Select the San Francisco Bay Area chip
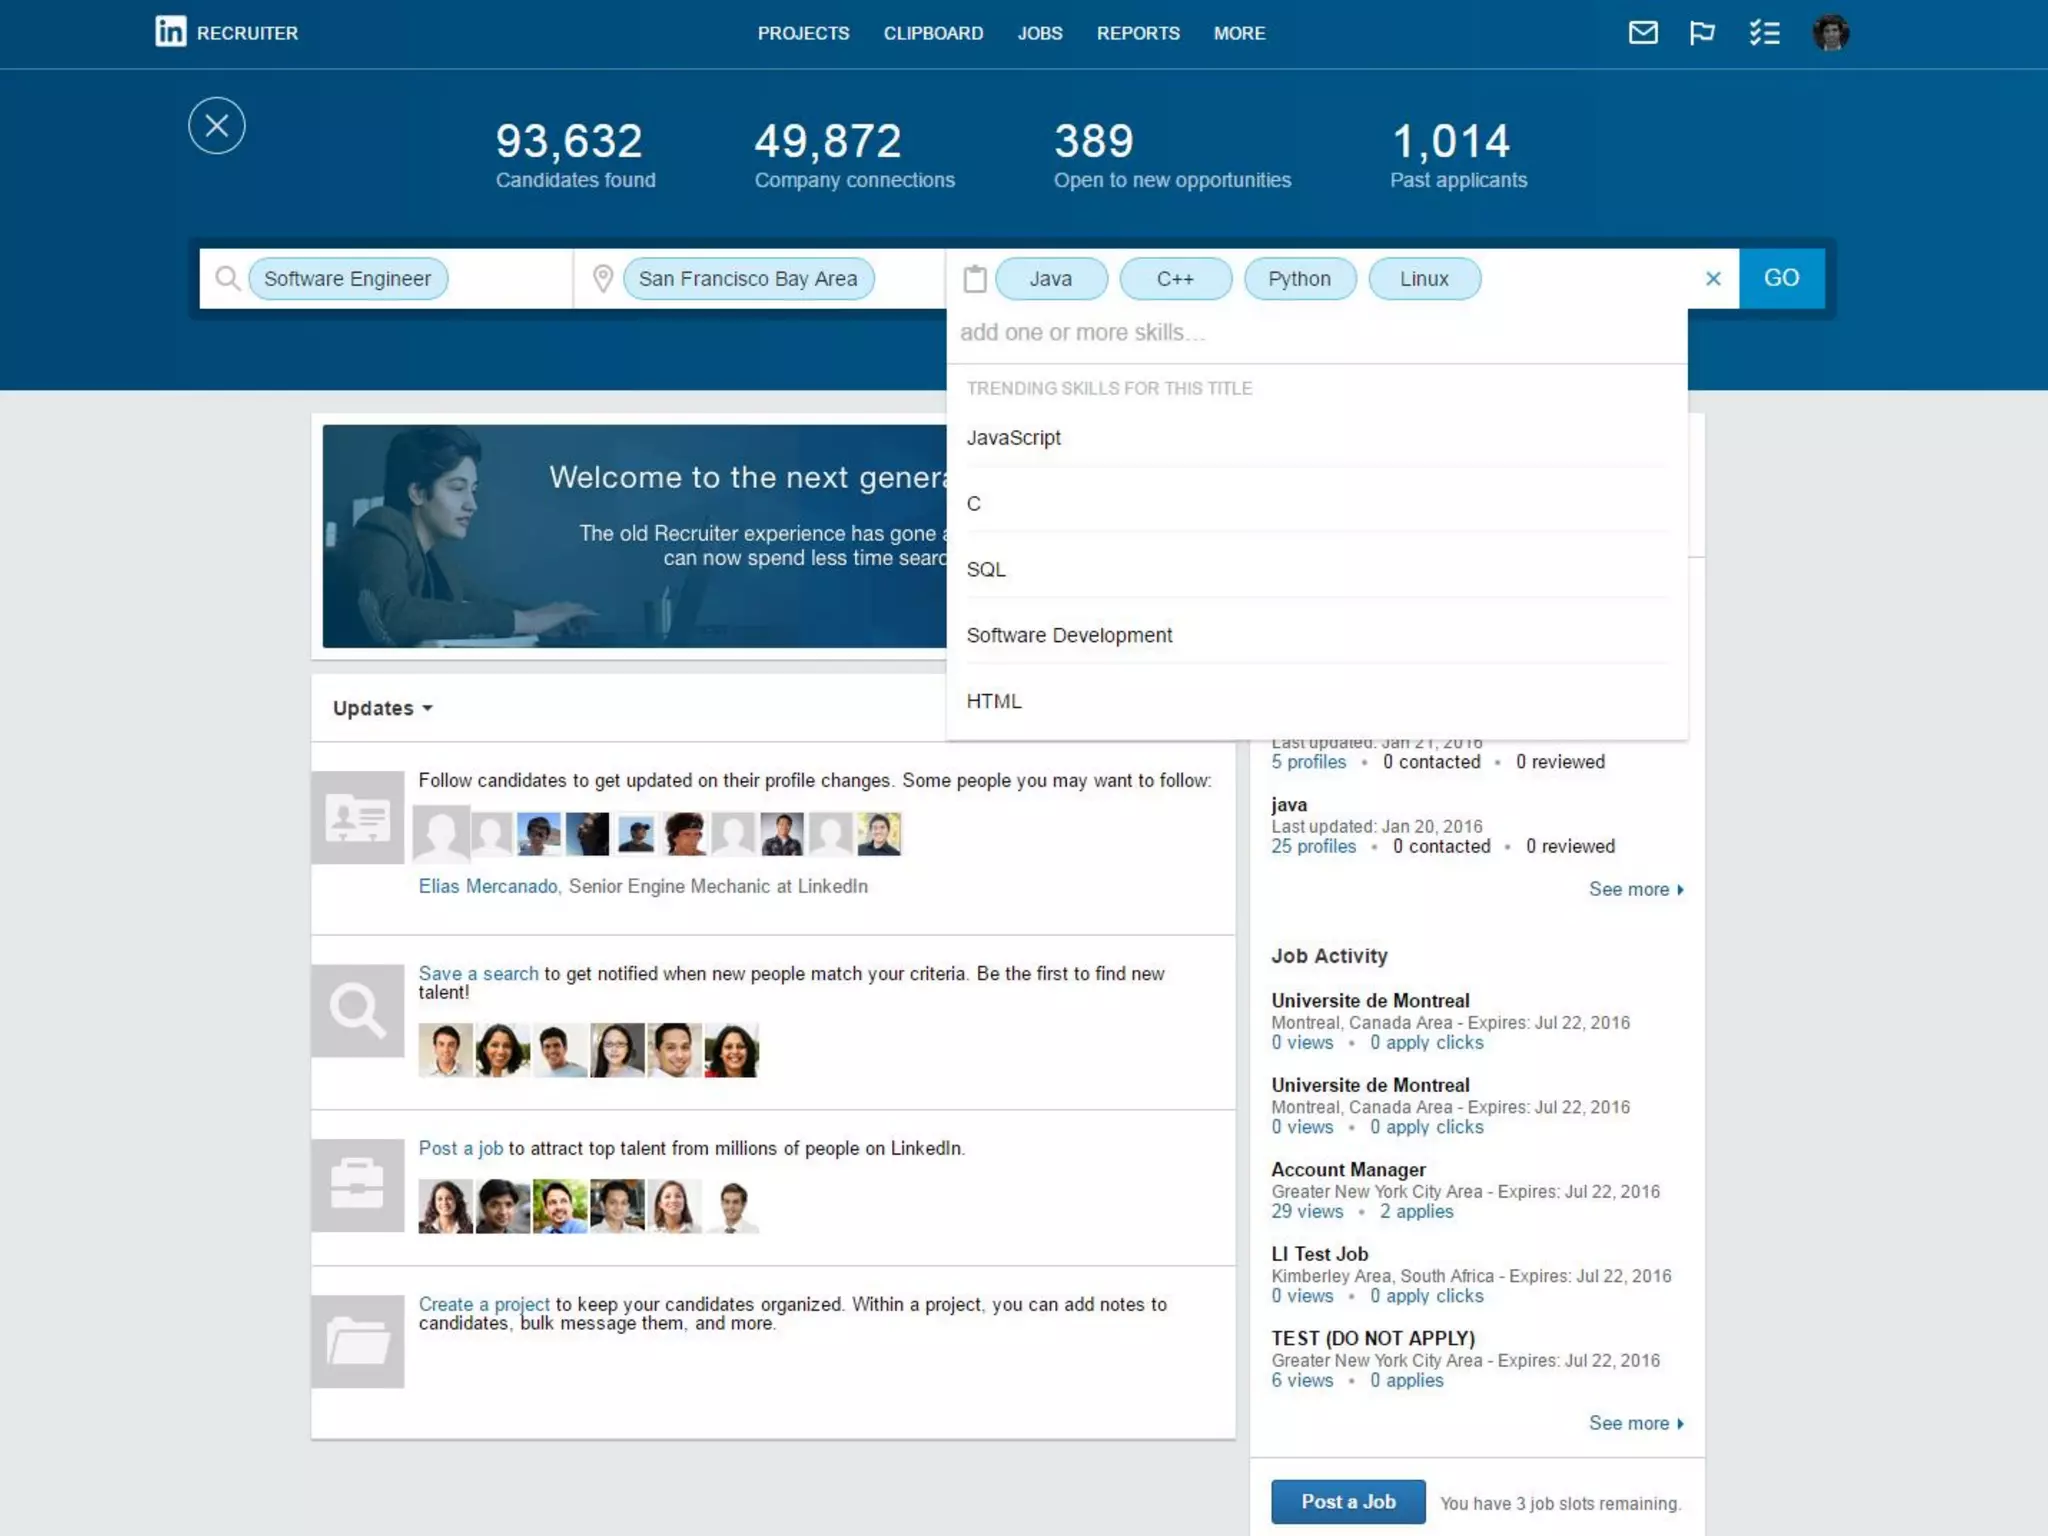This screenshot has width=2048, height=1536. tap(748, 279)
